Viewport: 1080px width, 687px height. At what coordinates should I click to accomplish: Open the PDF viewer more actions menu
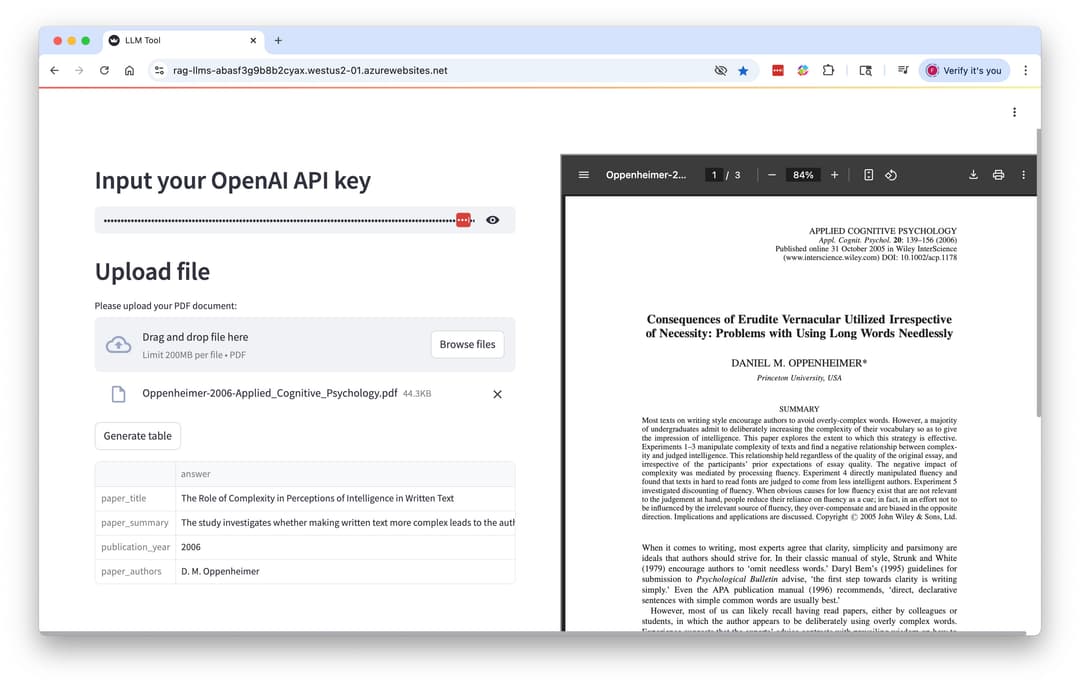point(1023,175)
